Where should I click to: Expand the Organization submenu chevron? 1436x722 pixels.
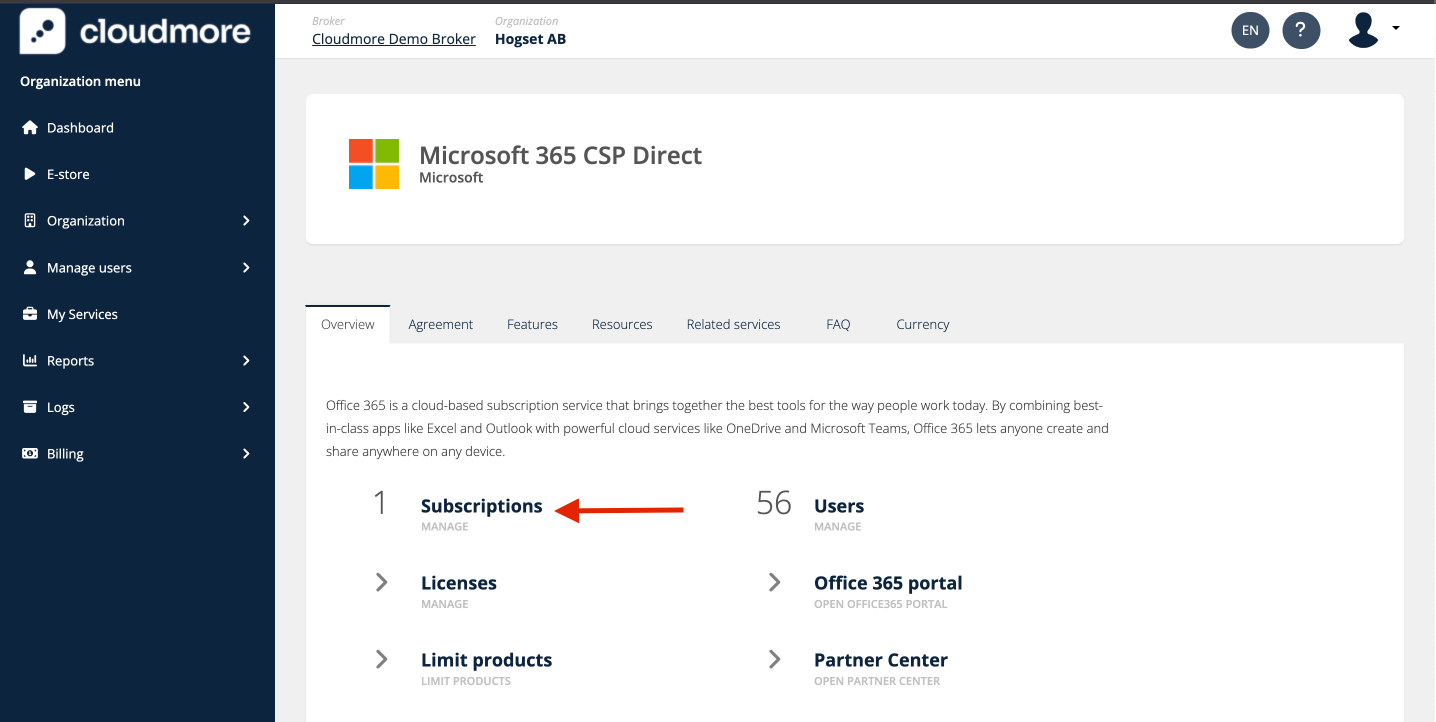tap(246, 221)
